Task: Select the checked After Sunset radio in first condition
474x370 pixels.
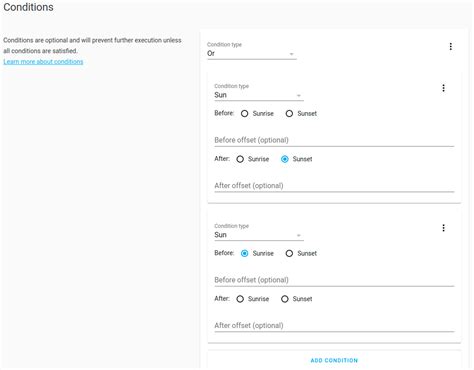Action: point(285,159)
